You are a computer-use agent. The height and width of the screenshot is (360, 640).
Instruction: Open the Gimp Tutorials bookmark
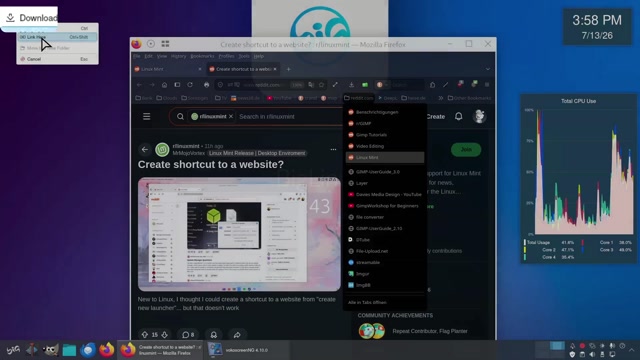[384, 135]
